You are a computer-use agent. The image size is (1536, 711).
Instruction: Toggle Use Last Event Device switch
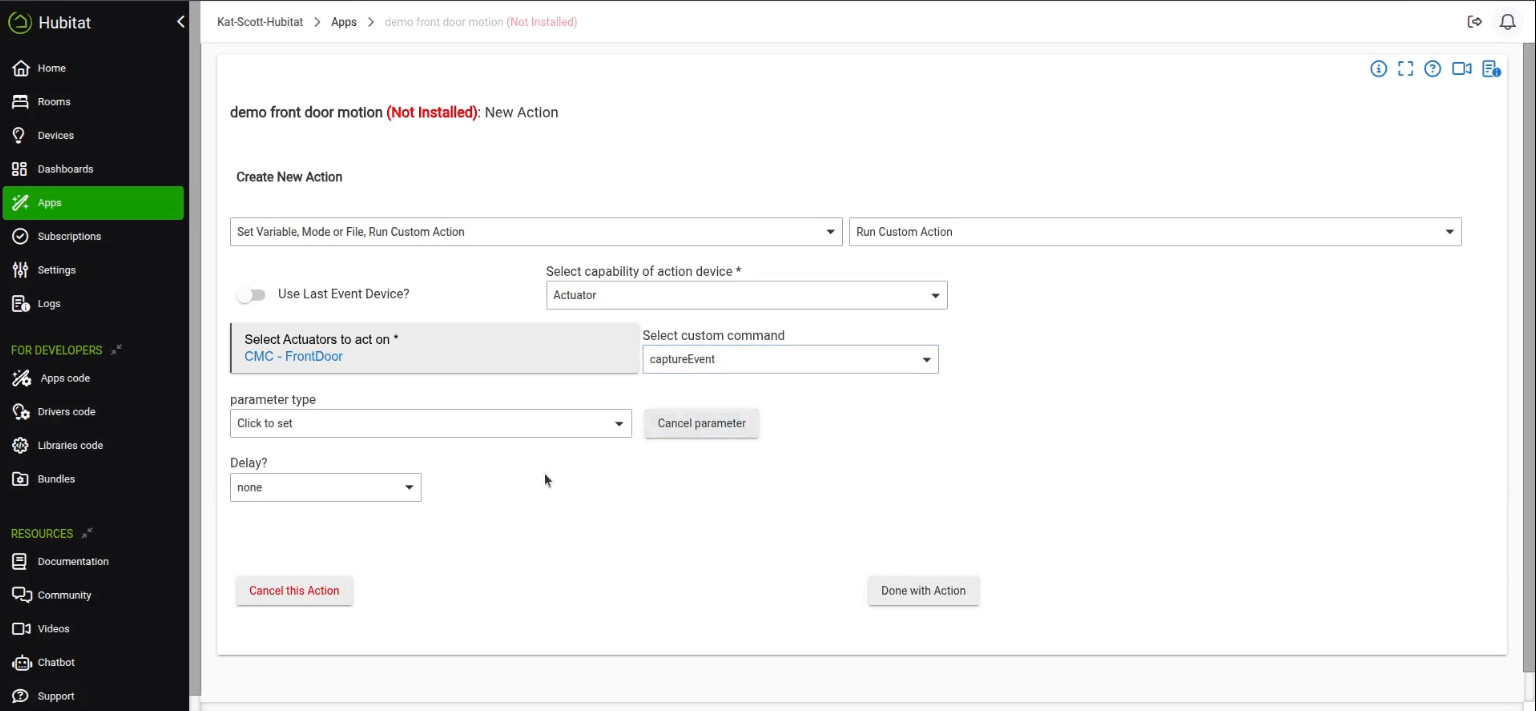coord(251,295)
